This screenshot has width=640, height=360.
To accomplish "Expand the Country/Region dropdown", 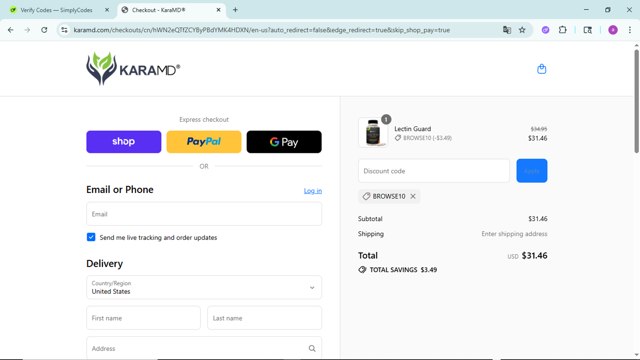I will click(x=204, y=287).
